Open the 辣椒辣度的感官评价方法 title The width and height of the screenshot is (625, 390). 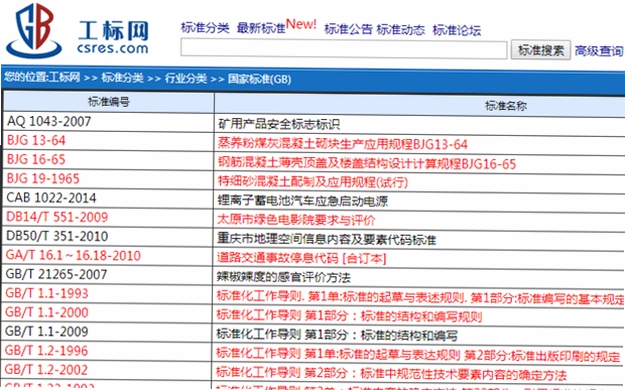[284, 277]
